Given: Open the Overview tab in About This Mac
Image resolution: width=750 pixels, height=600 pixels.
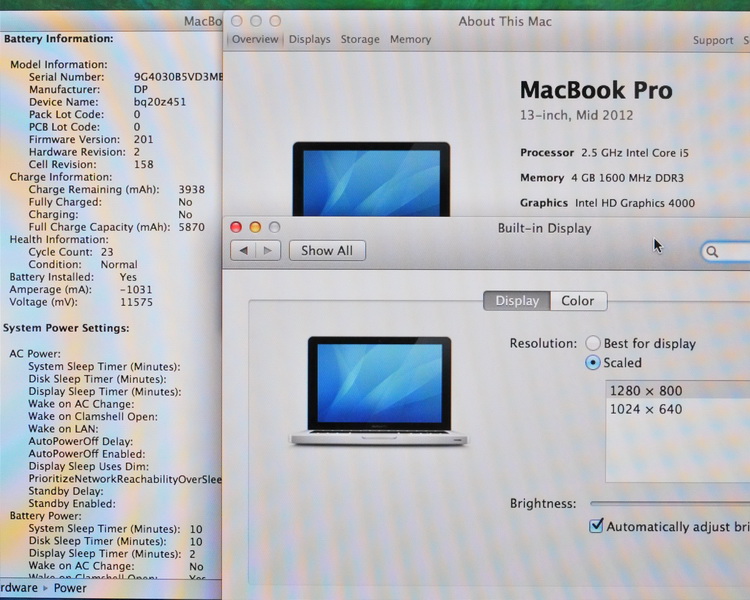Looking at the screenshot, I should coord(255,39).
